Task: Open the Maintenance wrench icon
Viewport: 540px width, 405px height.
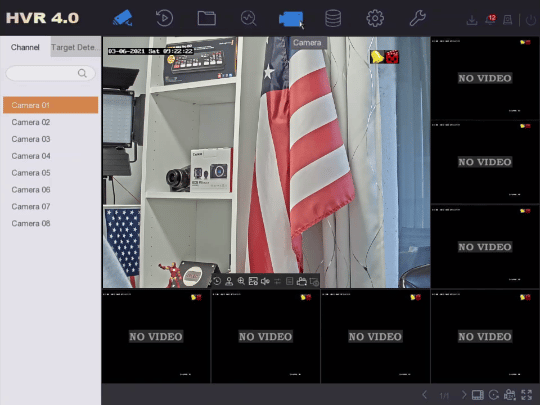Action: (x=417, y=18)
